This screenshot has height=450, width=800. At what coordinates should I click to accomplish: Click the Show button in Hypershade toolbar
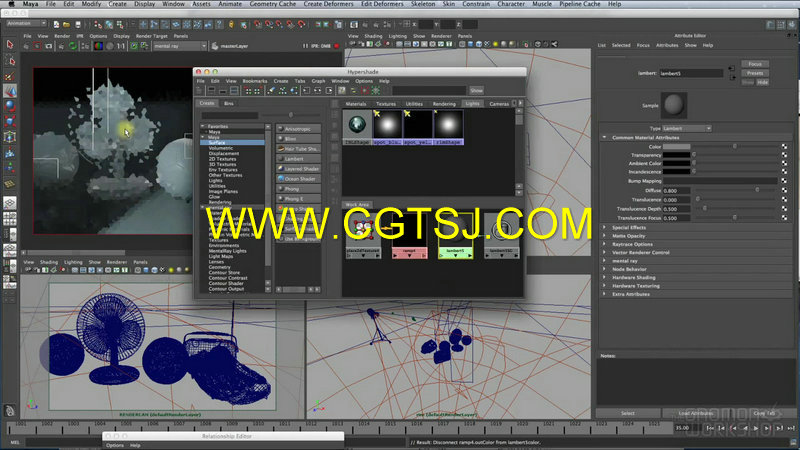coord(476,90)
